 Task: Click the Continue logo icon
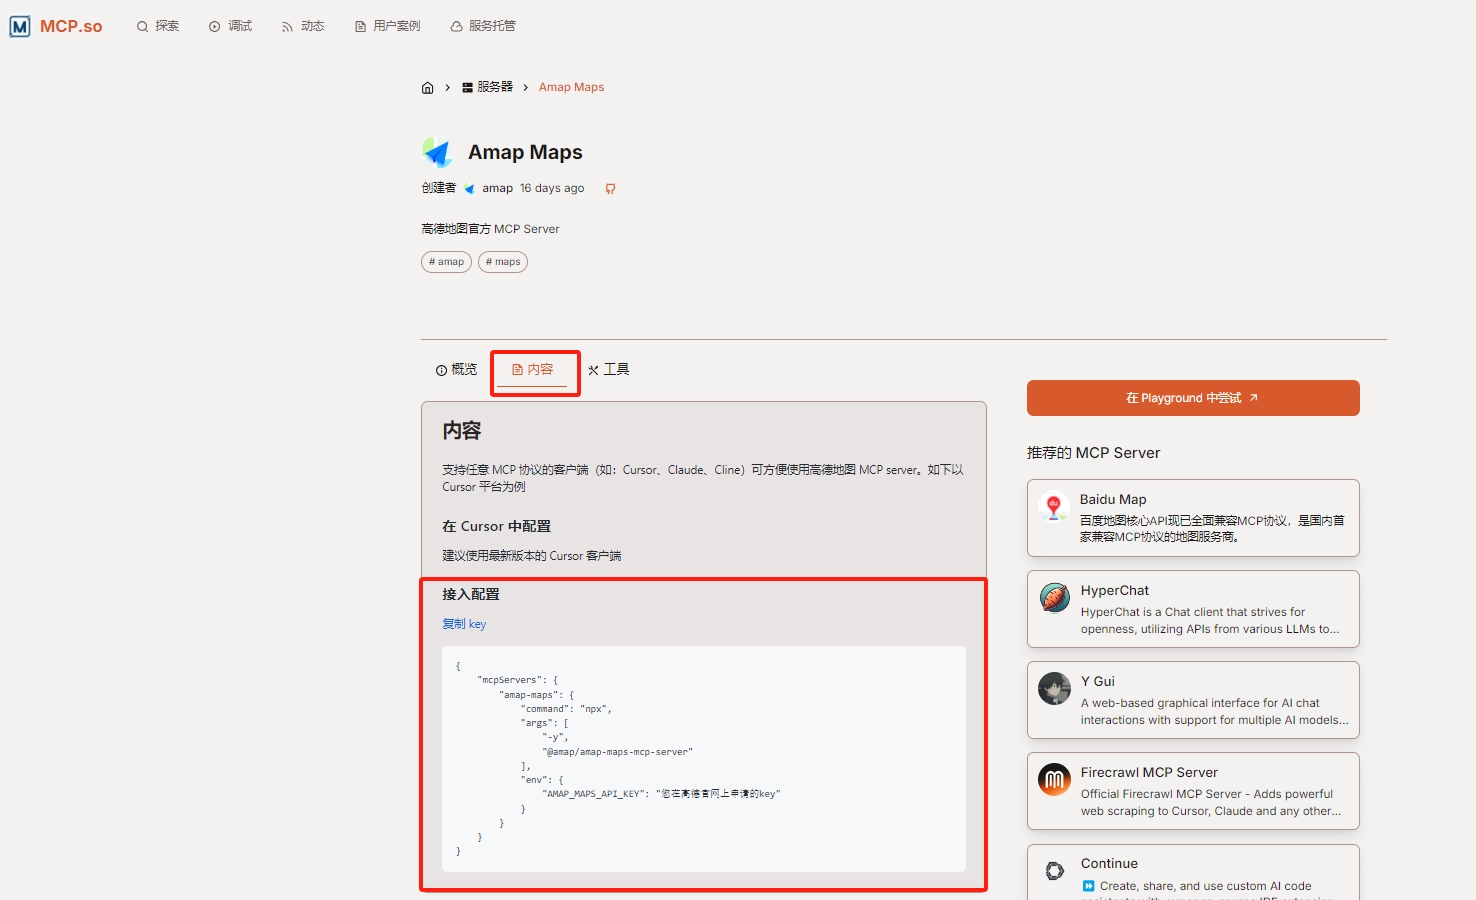coord(1054,871)
